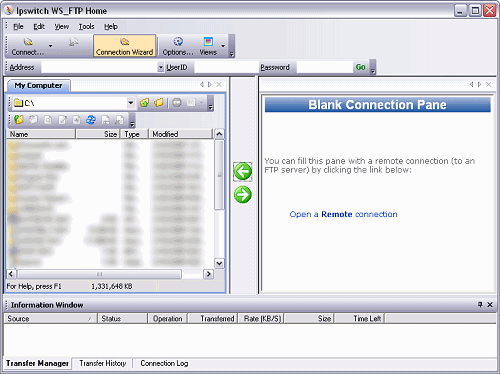
Task: Click the browse folders icon
Action: (x=159, y=103)
